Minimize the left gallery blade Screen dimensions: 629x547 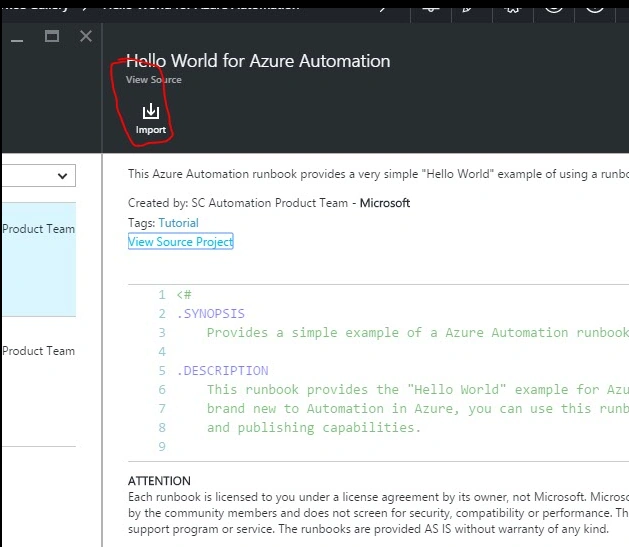click(x=17, y=40)
